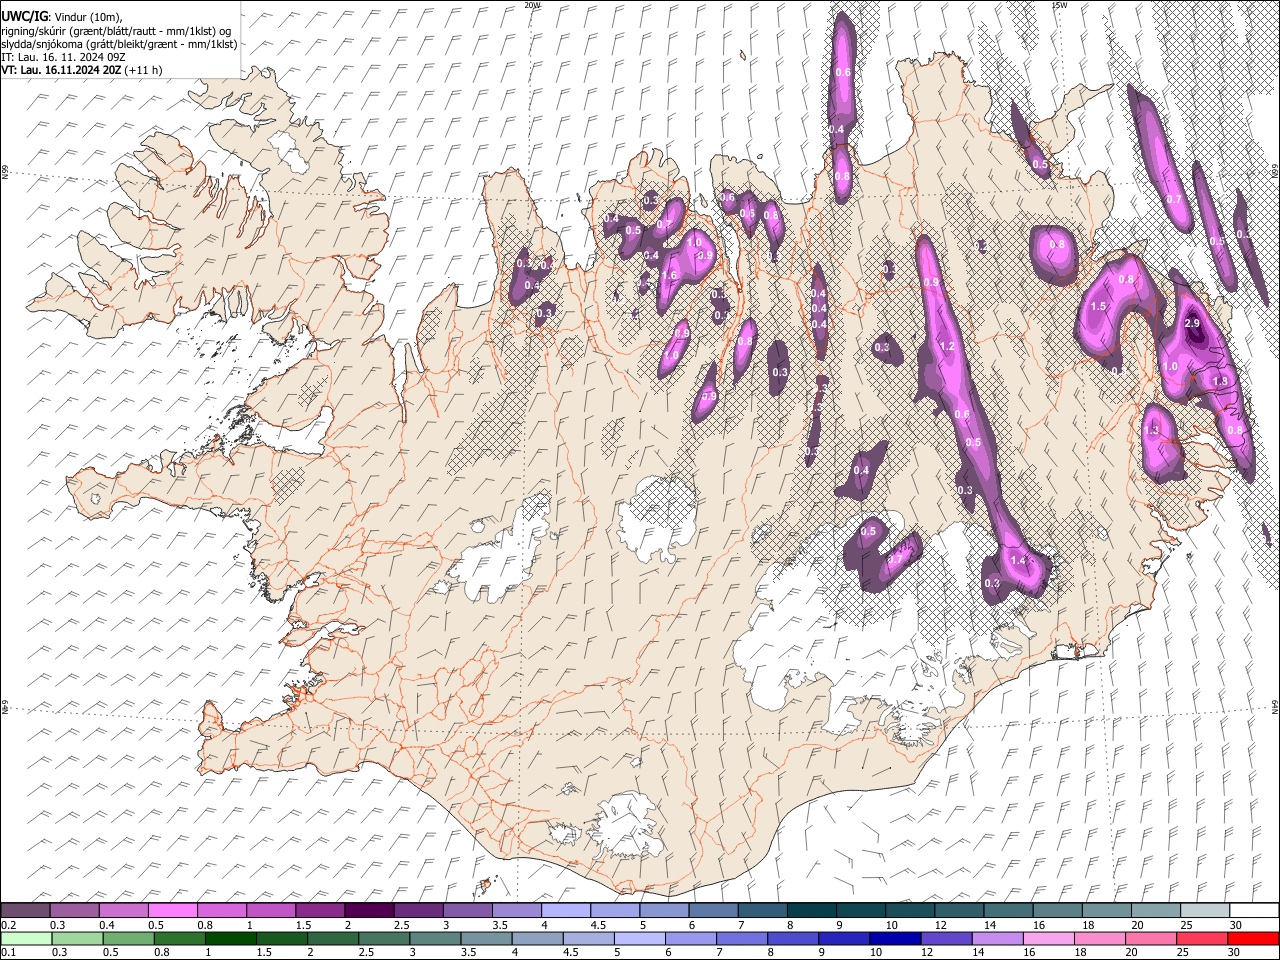Click the "2.9" snowfall value on the map
This screenshot has width=1280, height=960.
(x=1192, y=323)
